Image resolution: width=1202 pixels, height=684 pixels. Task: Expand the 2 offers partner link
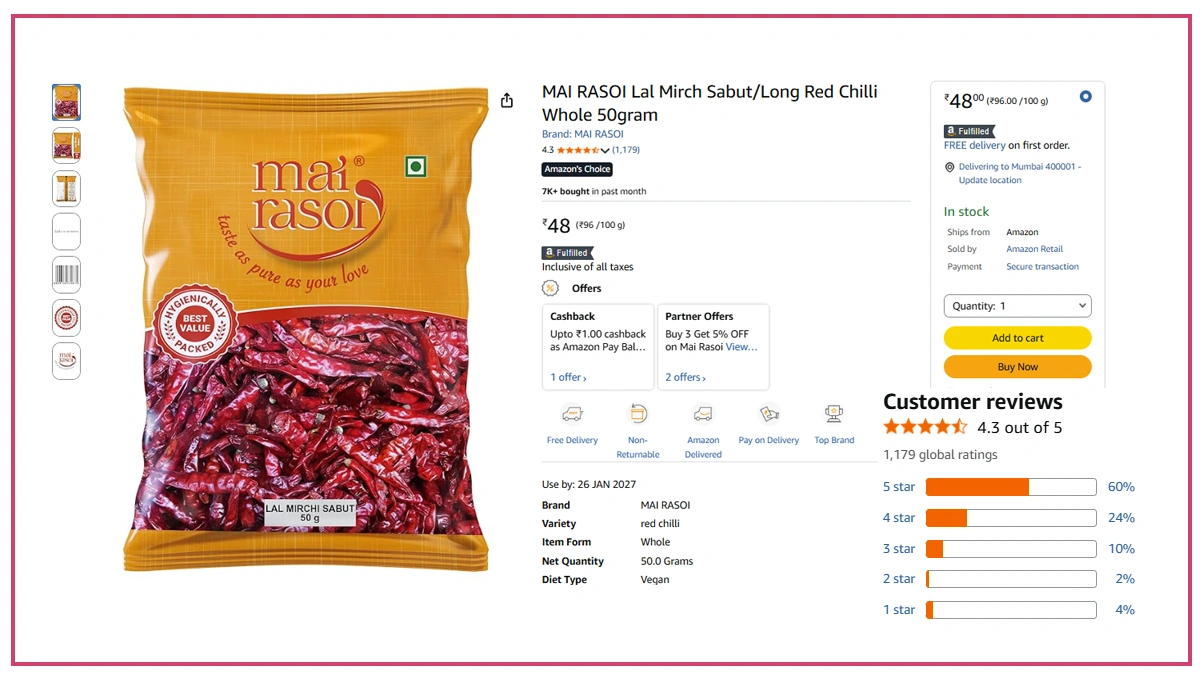pyautogui.click(x=685, y=377)
